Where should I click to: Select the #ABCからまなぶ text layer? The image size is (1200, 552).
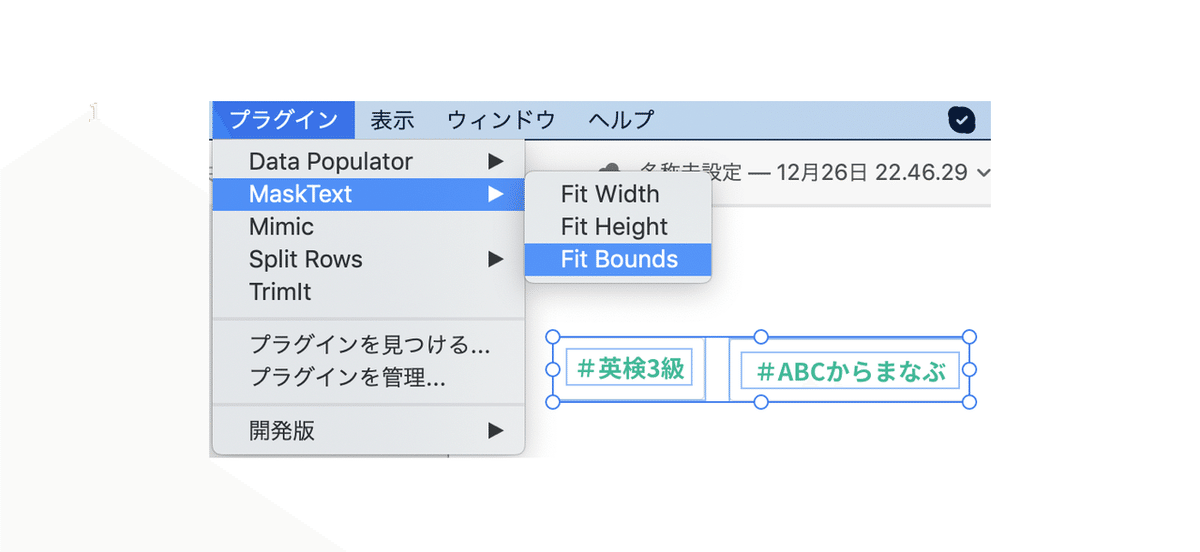(x=850, y=371)
